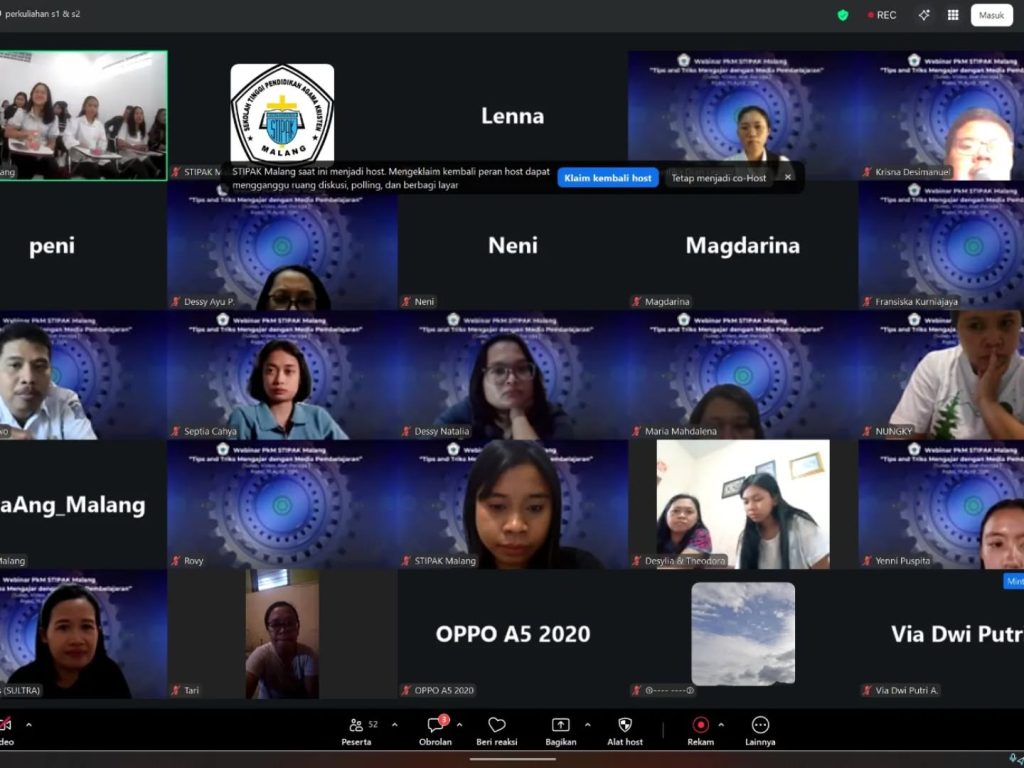The height and width of the screenshot is (768, 1024).
Task: Toggle the Rekam recording button
Action: pos(701,730)
